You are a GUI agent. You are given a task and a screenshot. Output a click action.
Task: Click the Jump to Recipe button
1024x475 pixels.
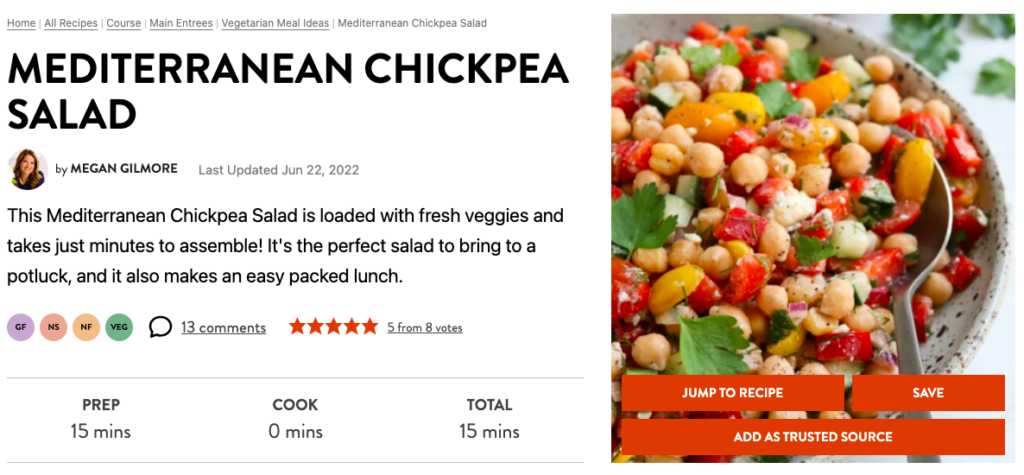pos(733,393)
